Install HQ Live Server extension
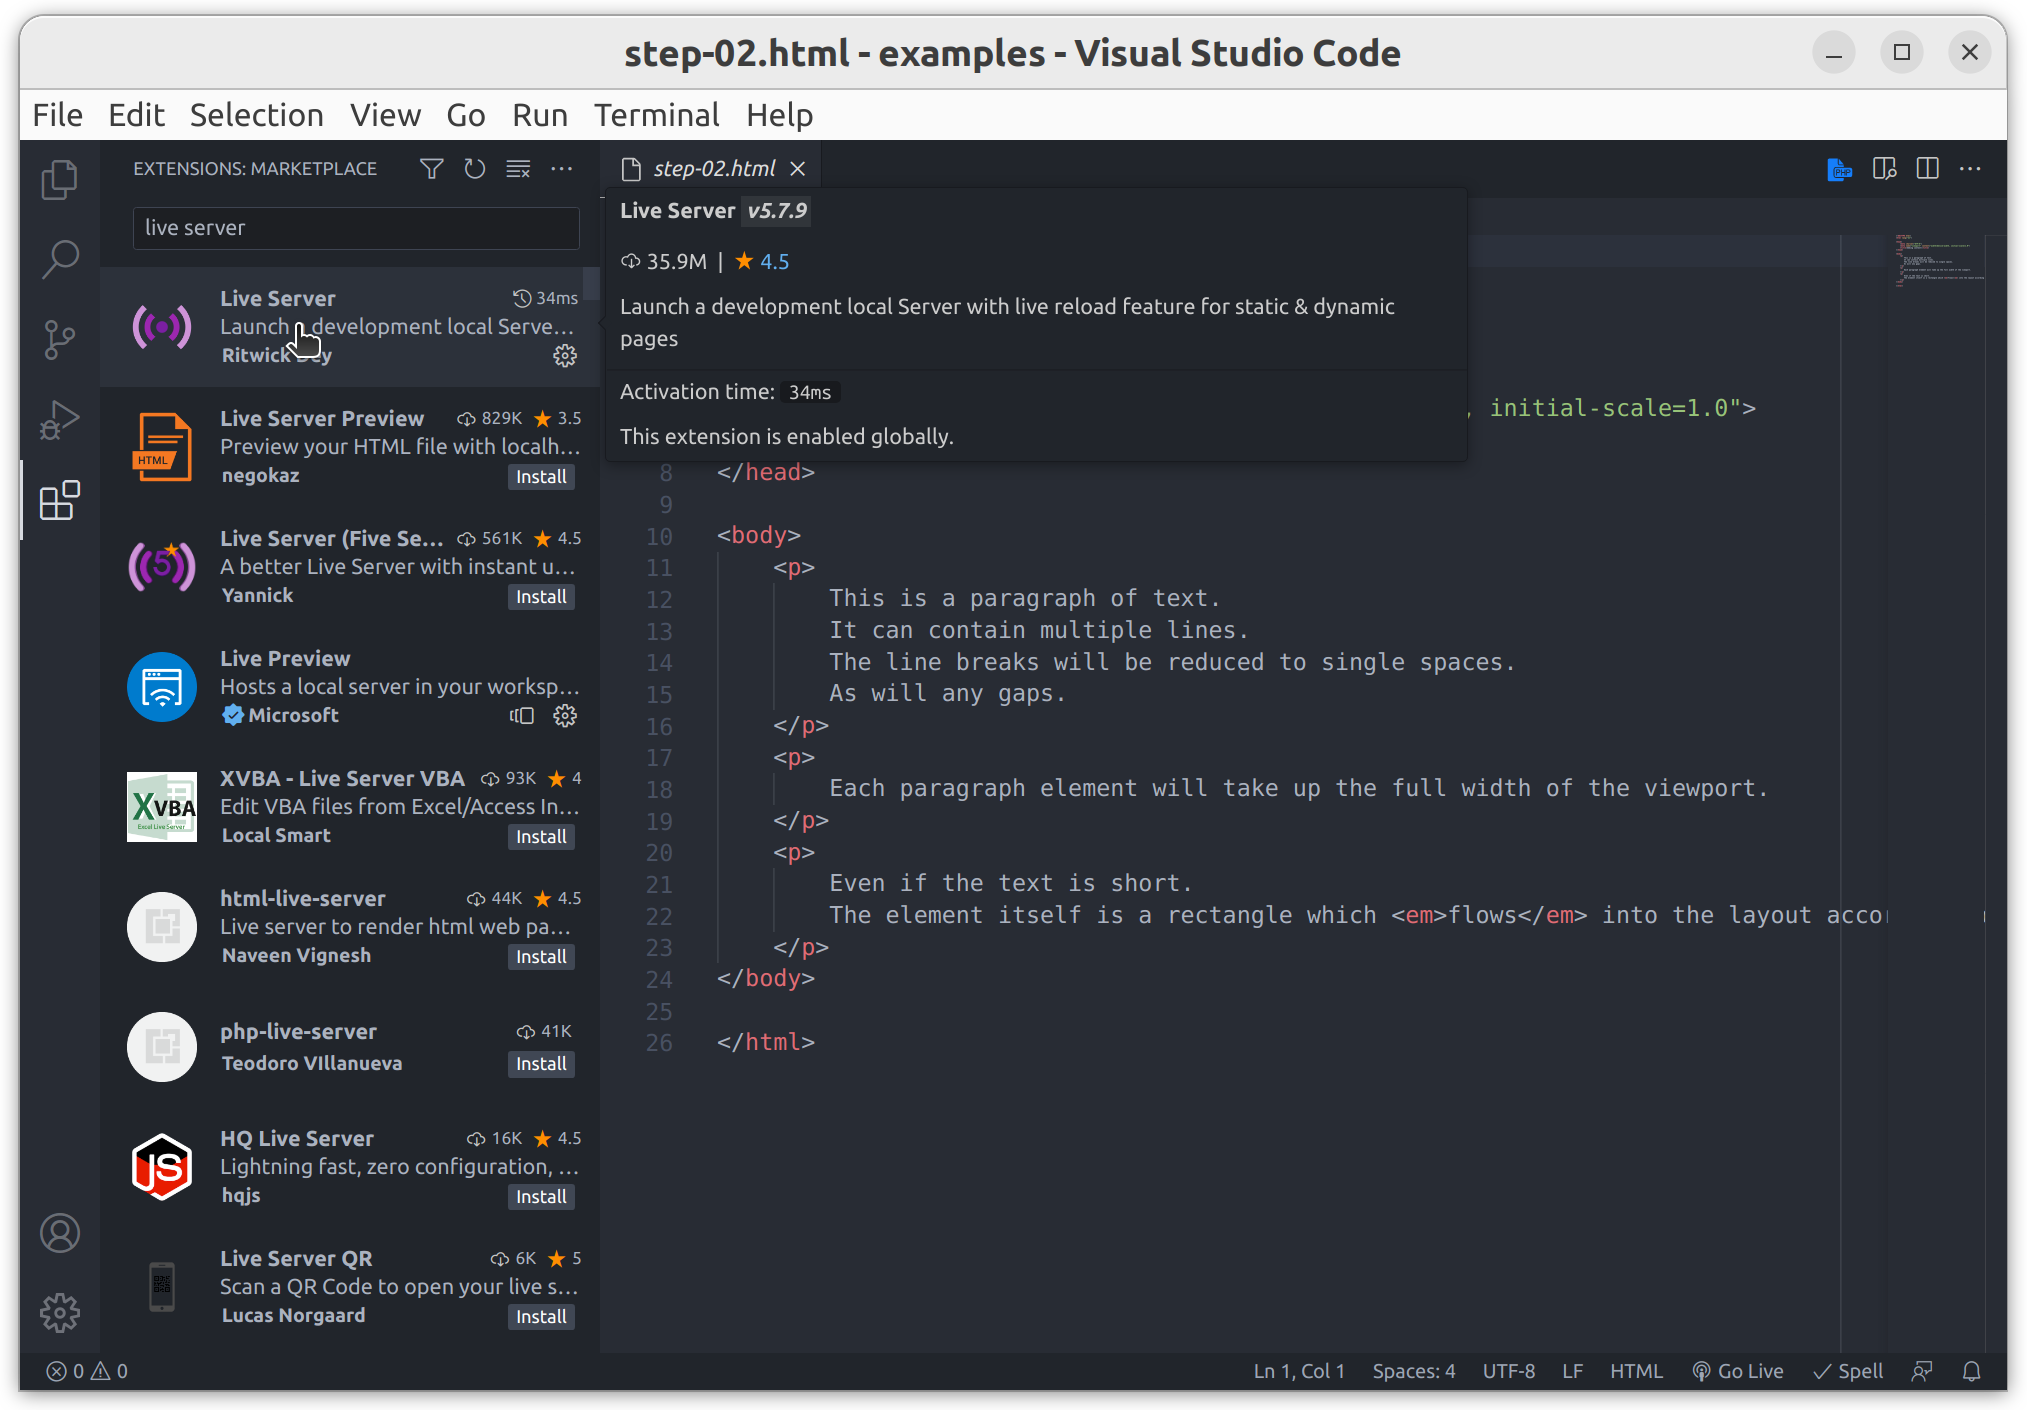Viewport: 2027px width, 1410px height. pos(541,1197)
